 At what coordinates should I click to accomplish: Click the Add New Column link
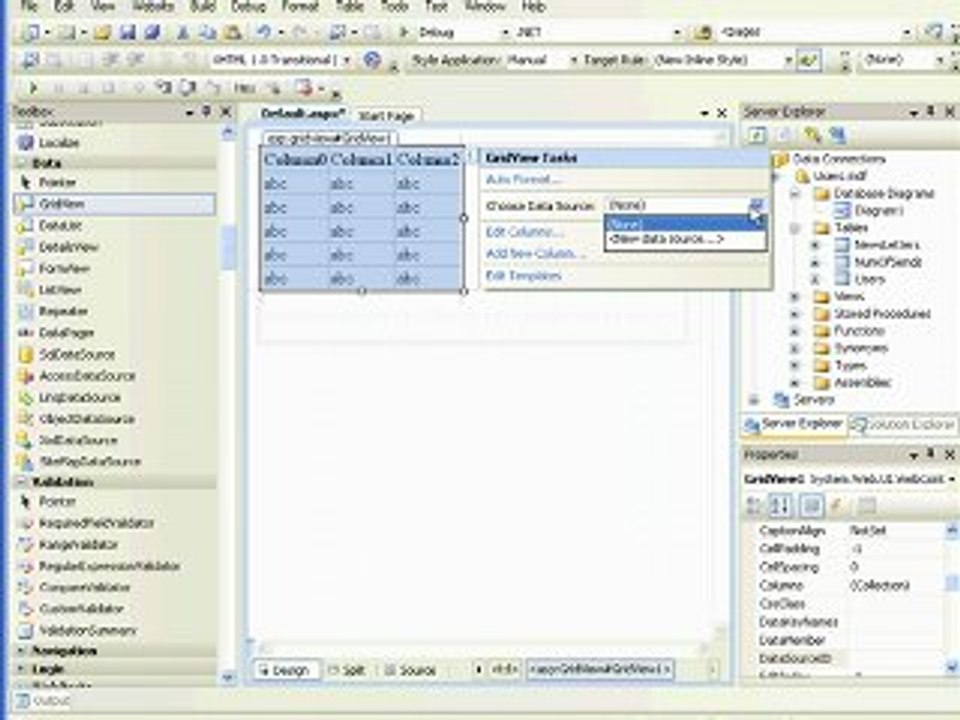(x=535, y=253)
